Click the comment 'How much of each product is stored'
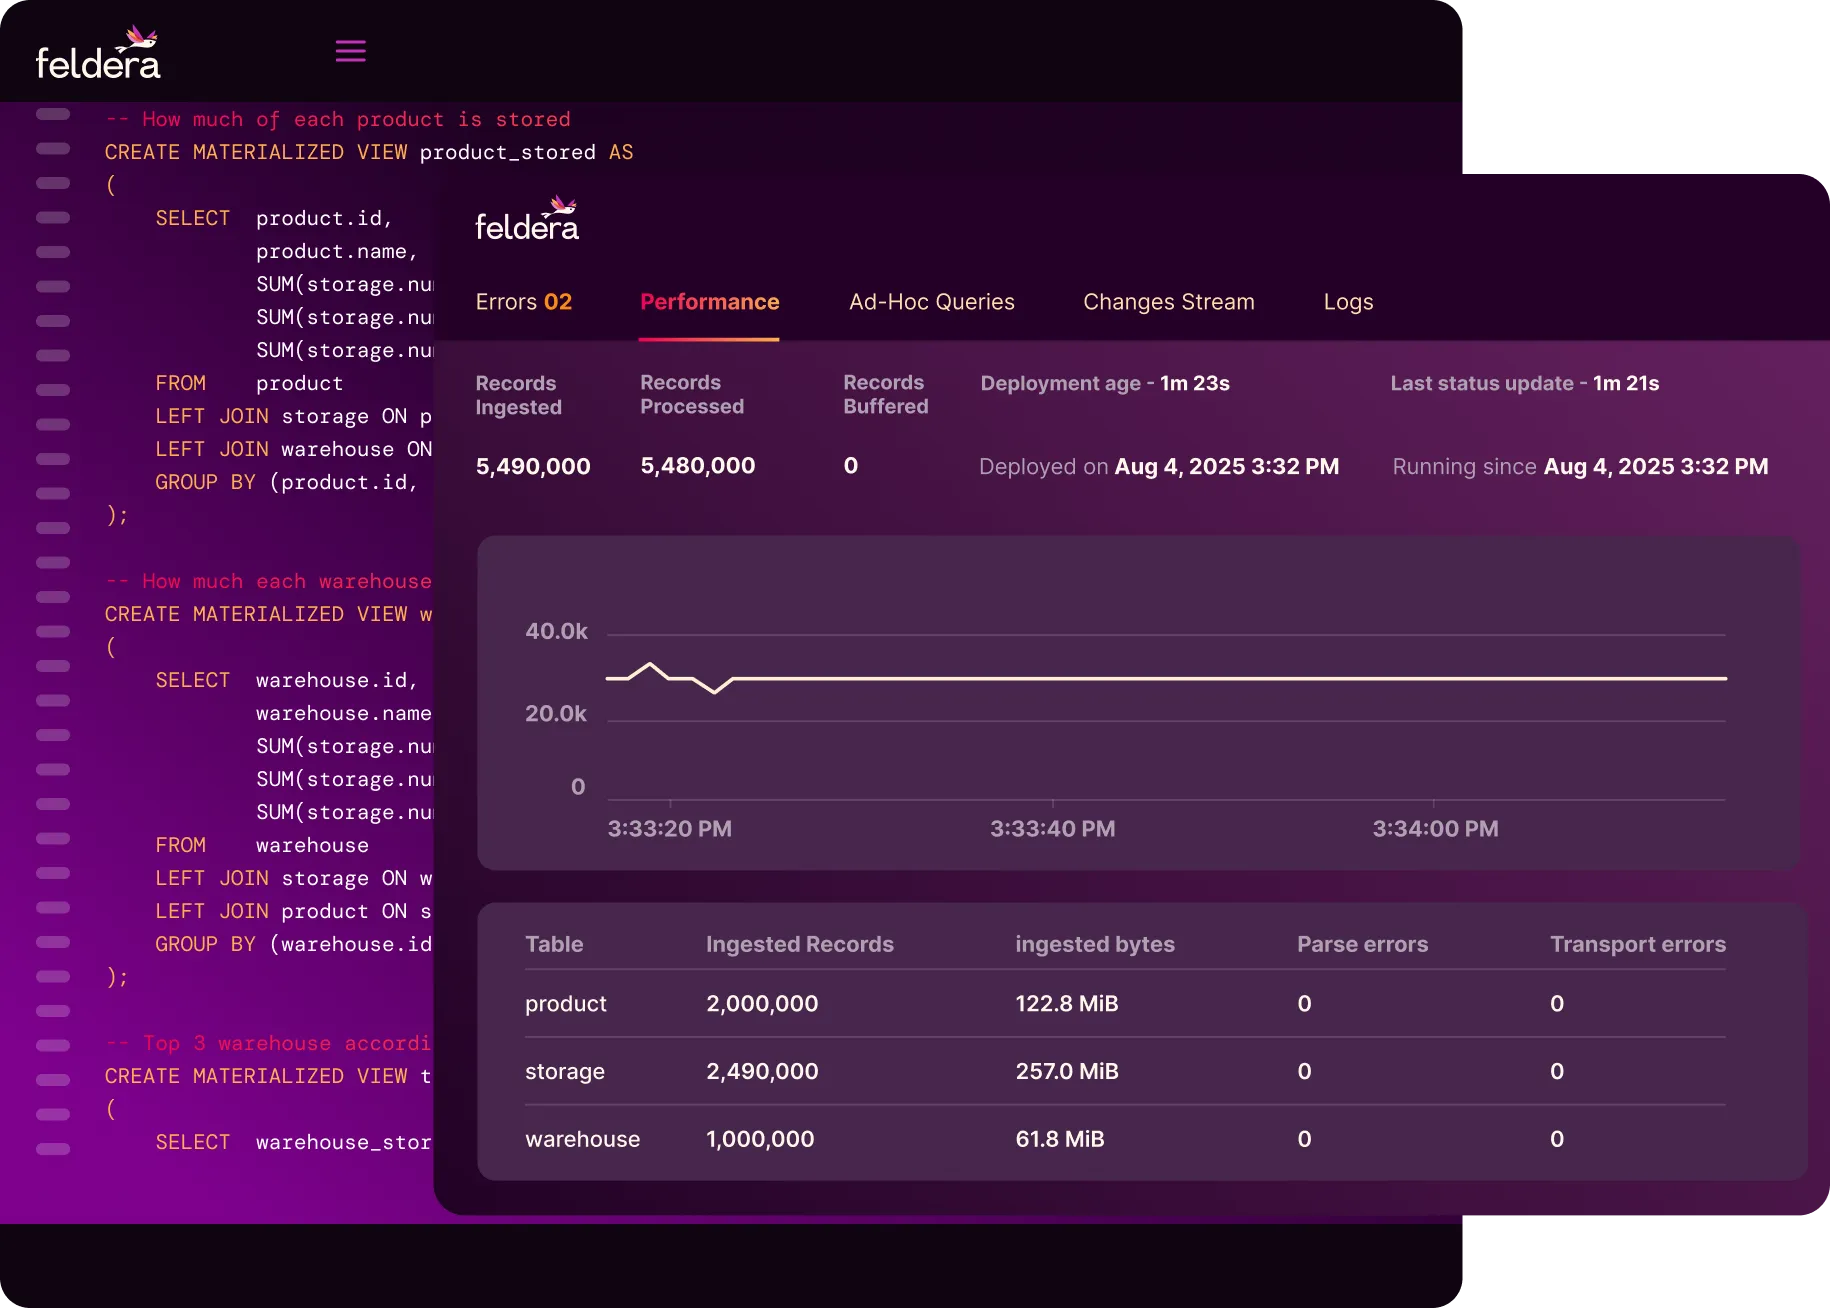Viewport: 1830px width, 1308px height. [338, 119]
